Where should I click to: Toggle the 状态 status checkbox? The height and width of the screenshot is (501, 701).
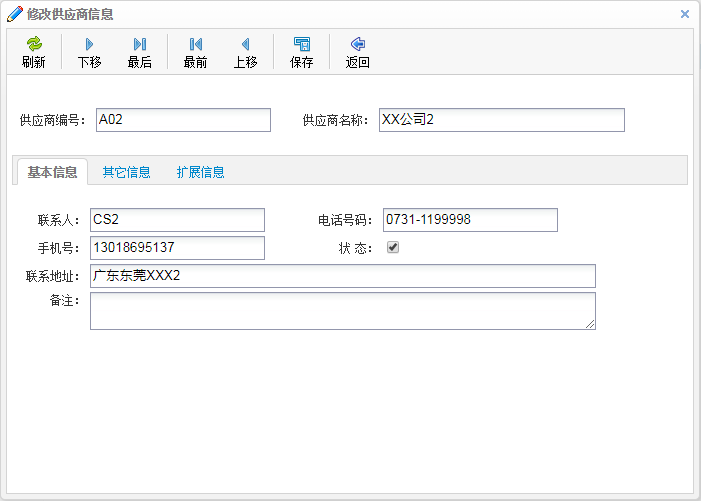[393, 247]
